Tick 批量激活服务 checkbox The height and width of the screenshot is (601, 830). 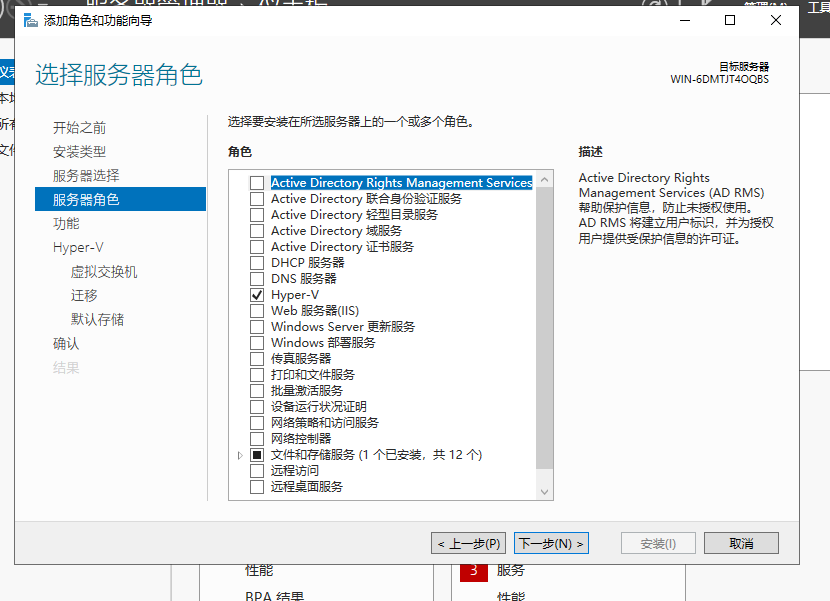point(257,390)
